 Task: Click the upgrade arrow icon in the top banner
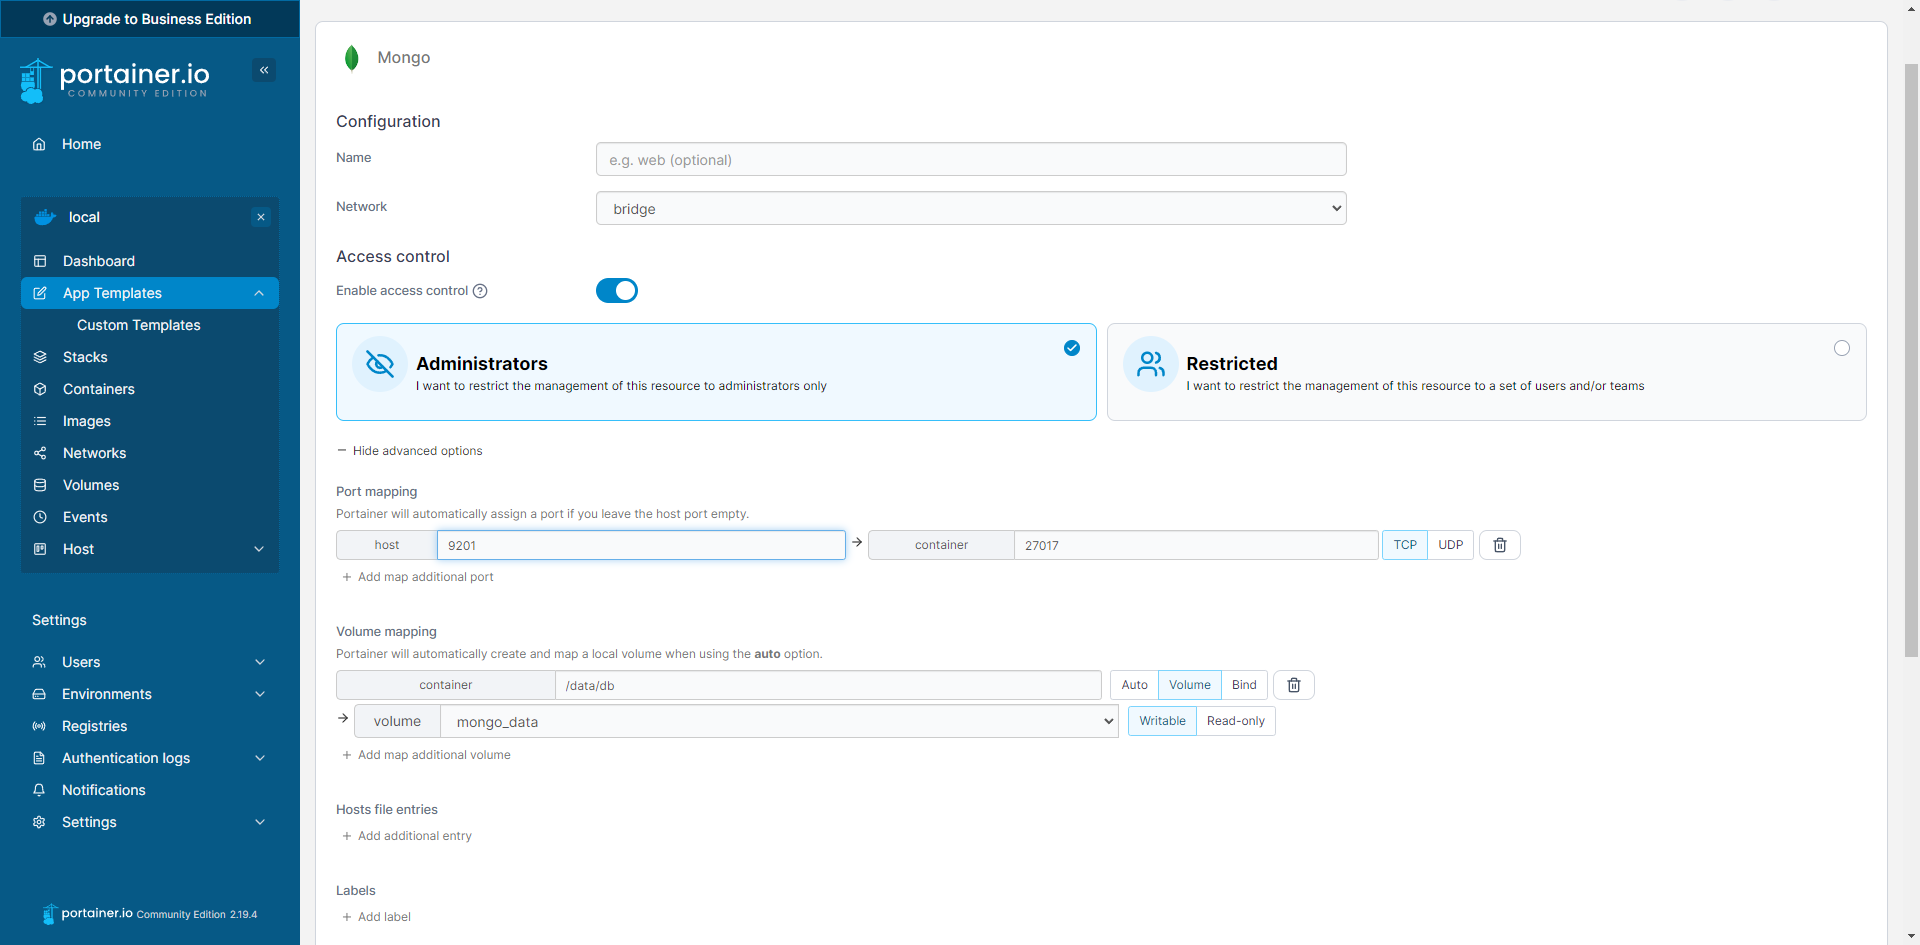pyautogui.click(x=50, y=19)
